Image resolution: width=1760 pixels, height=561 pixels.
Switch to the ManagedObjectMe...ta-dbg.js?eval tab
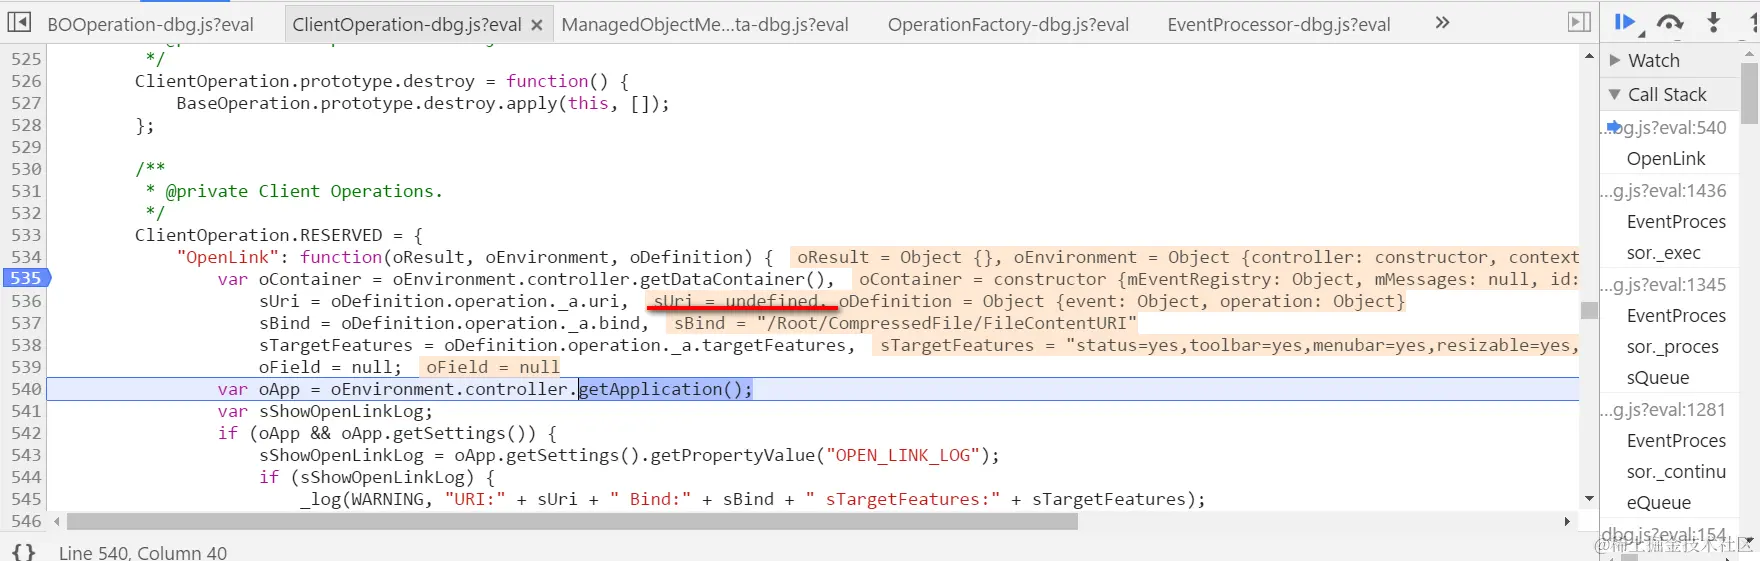[x=705, y=24]
